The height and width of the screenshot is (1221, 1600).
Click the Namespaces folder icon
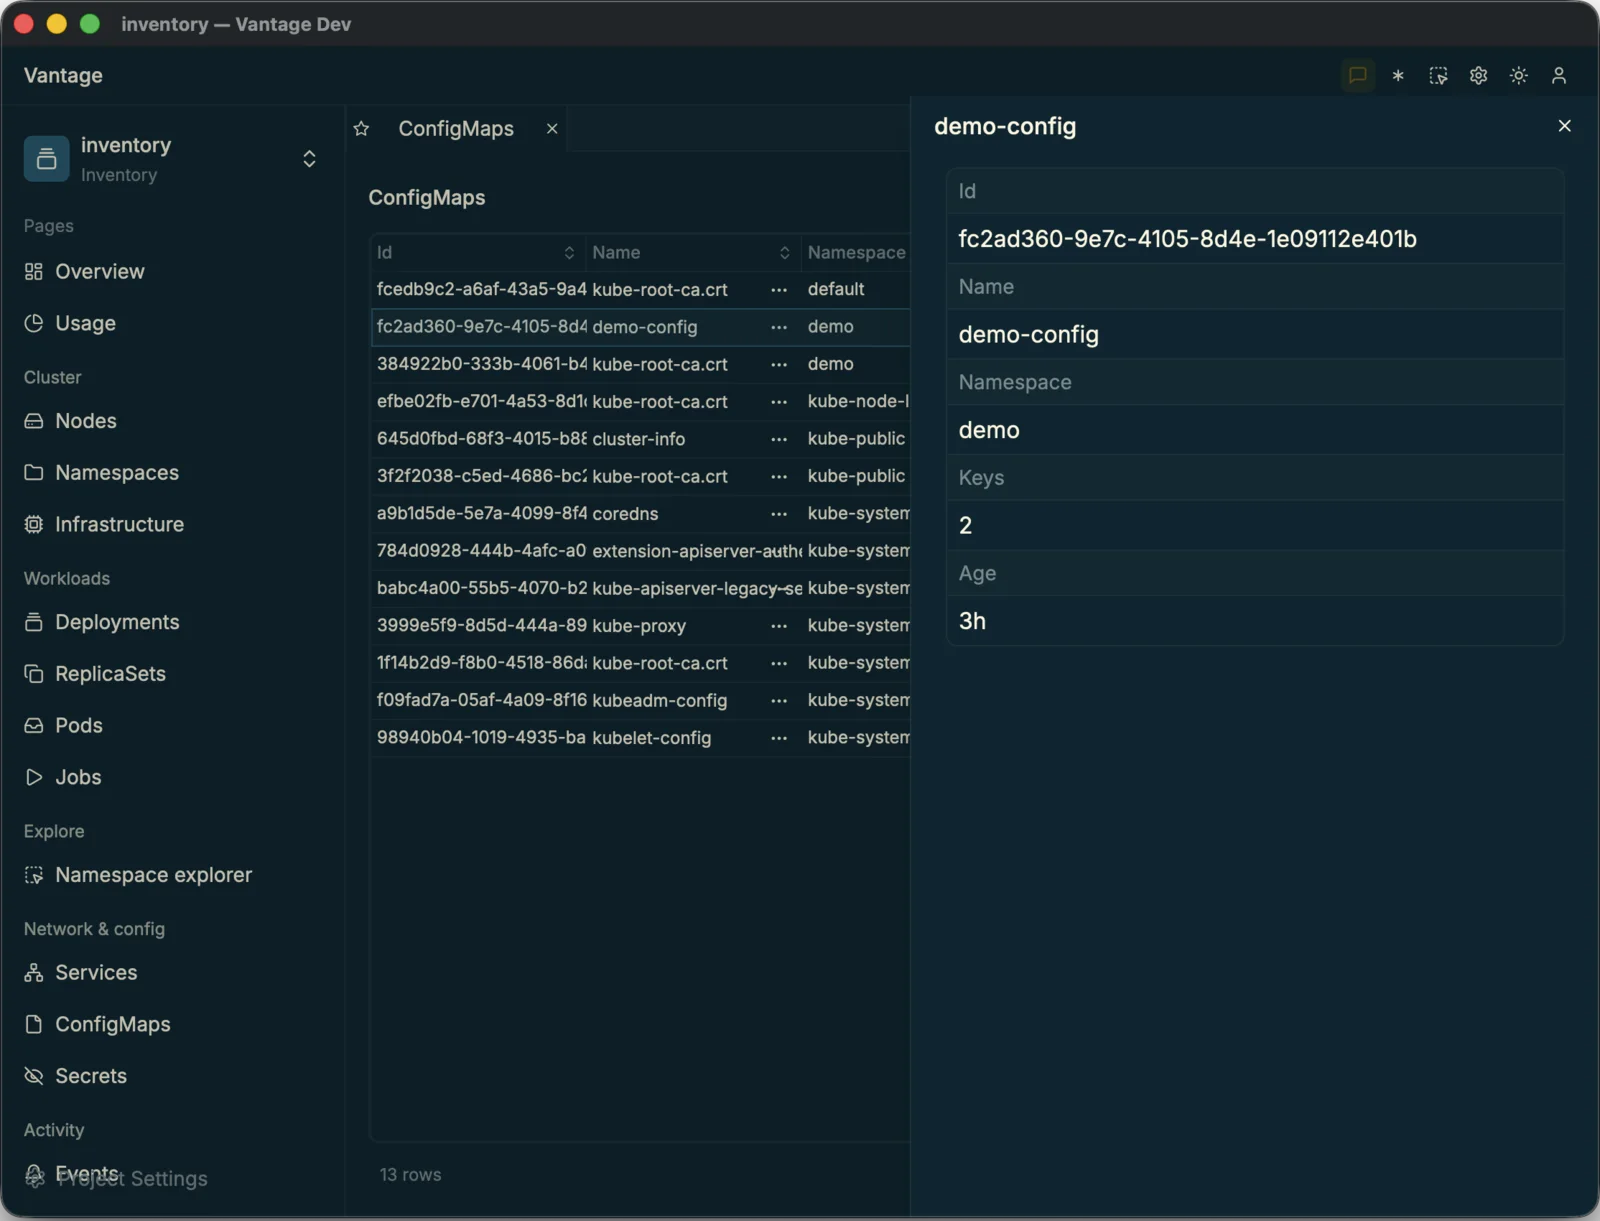pos(34,473)
